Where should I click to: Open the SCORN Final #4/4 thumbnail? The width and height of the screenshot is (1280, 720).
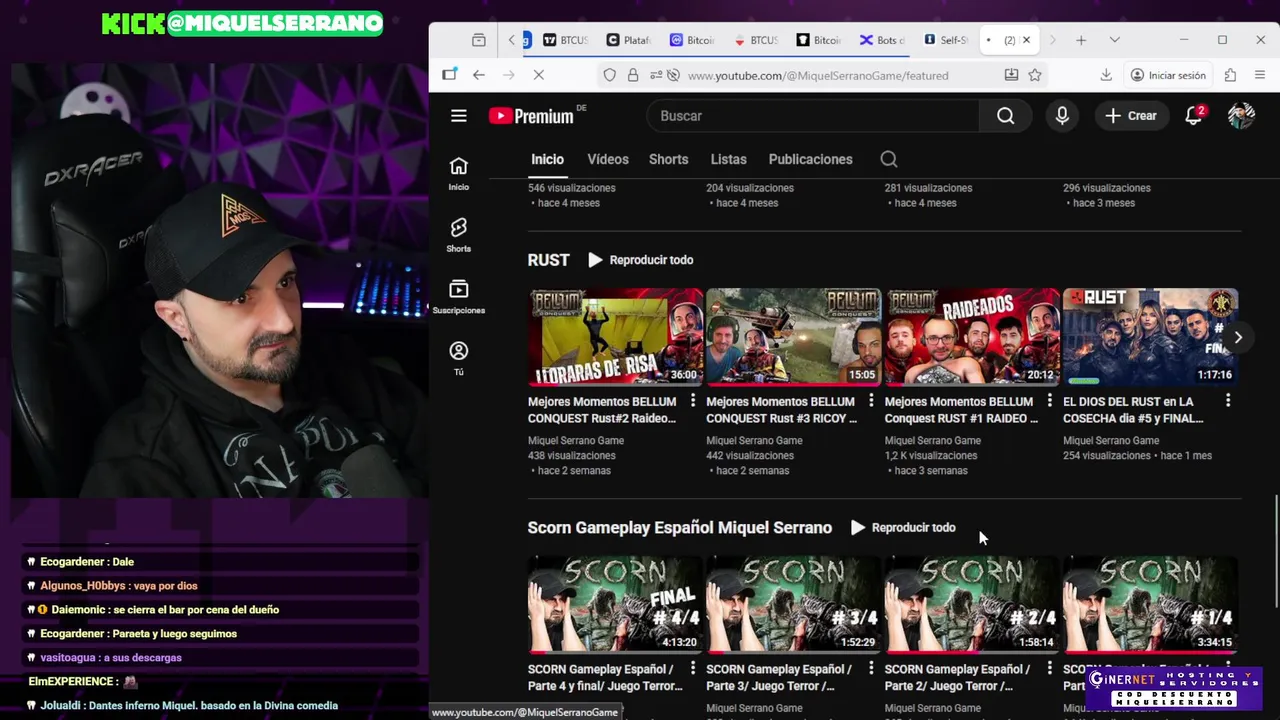pyautogui.click(x=616, y=604)
